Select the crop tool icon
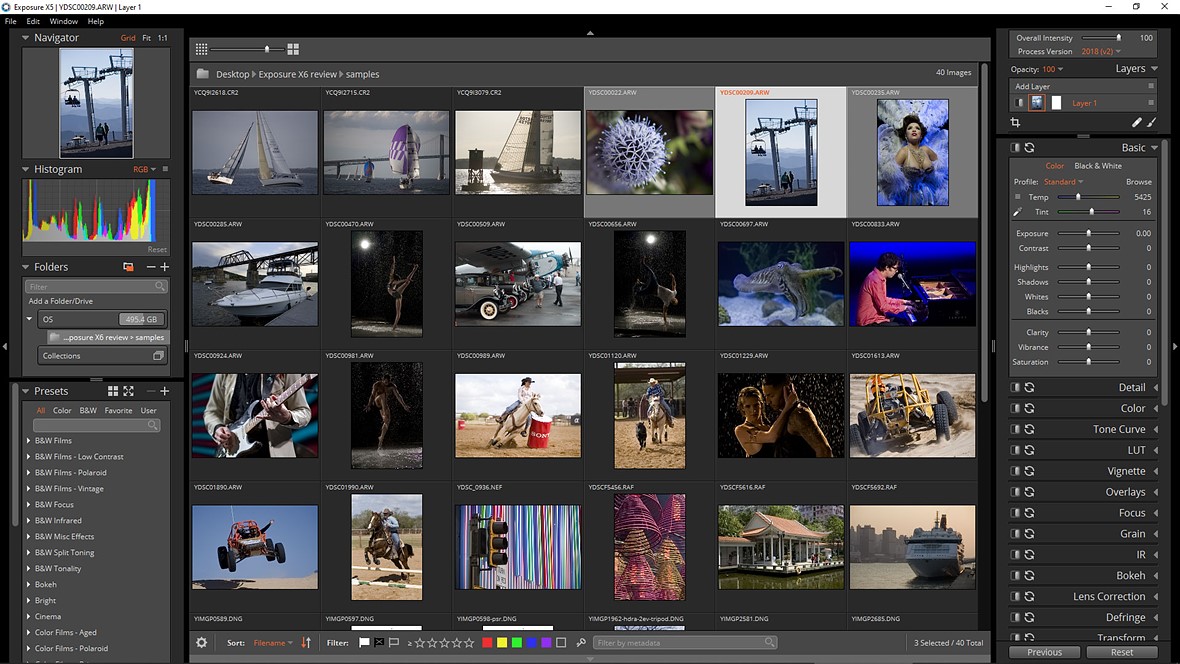Image resolution: width=1180 pixels, height=664 pixels. [x=1015, y=123]
